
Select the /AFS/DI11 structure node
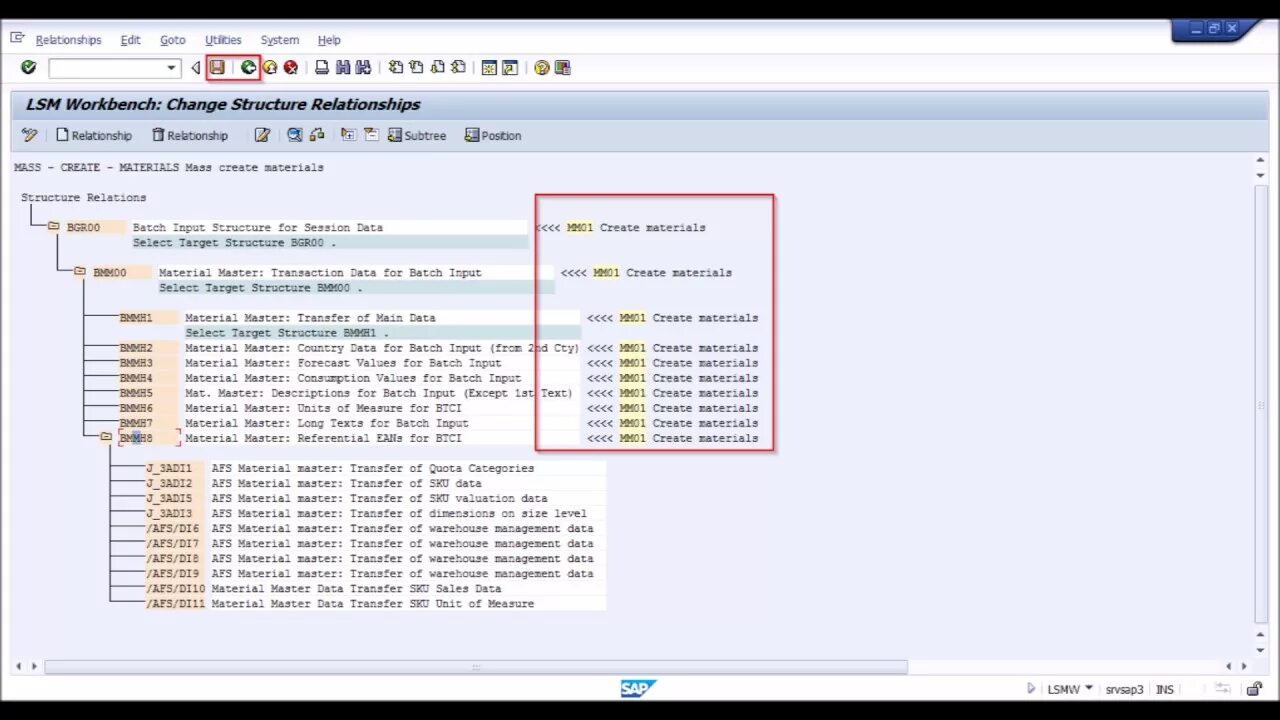[x=175, y=604]
